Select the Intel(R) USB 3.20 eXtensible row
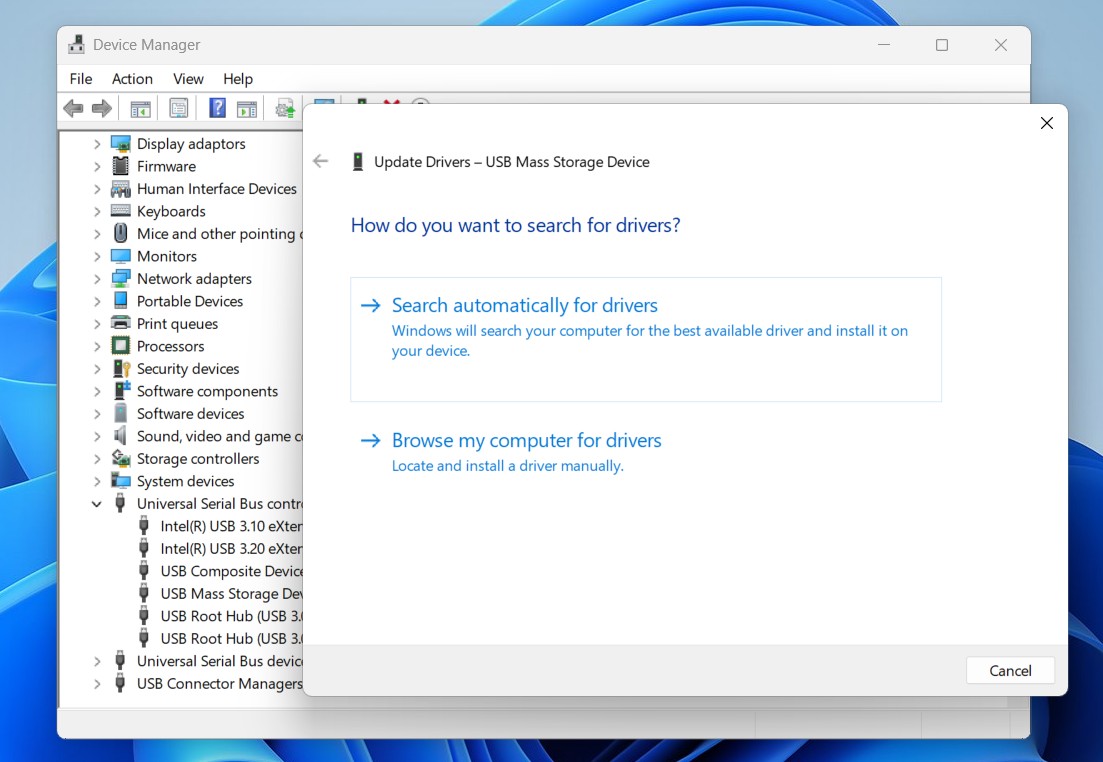 231,549
